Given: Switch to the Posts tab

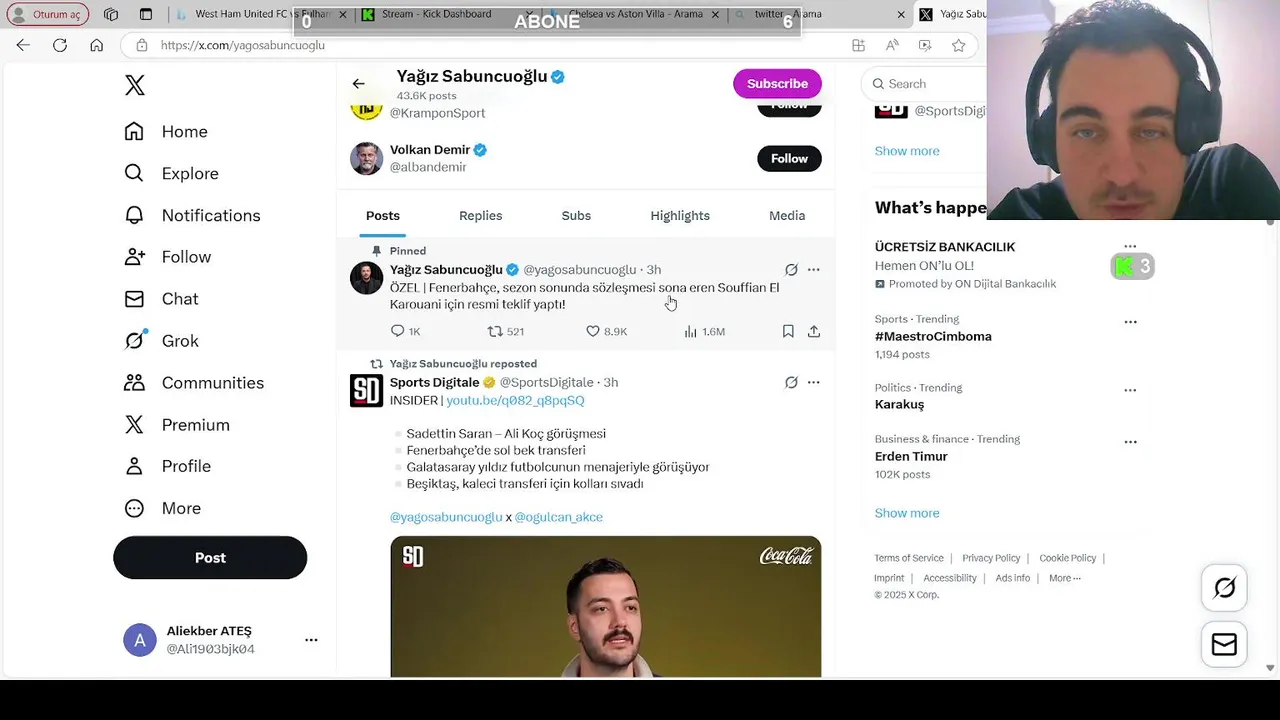Looking at the screenshot, I should [383, 216].
